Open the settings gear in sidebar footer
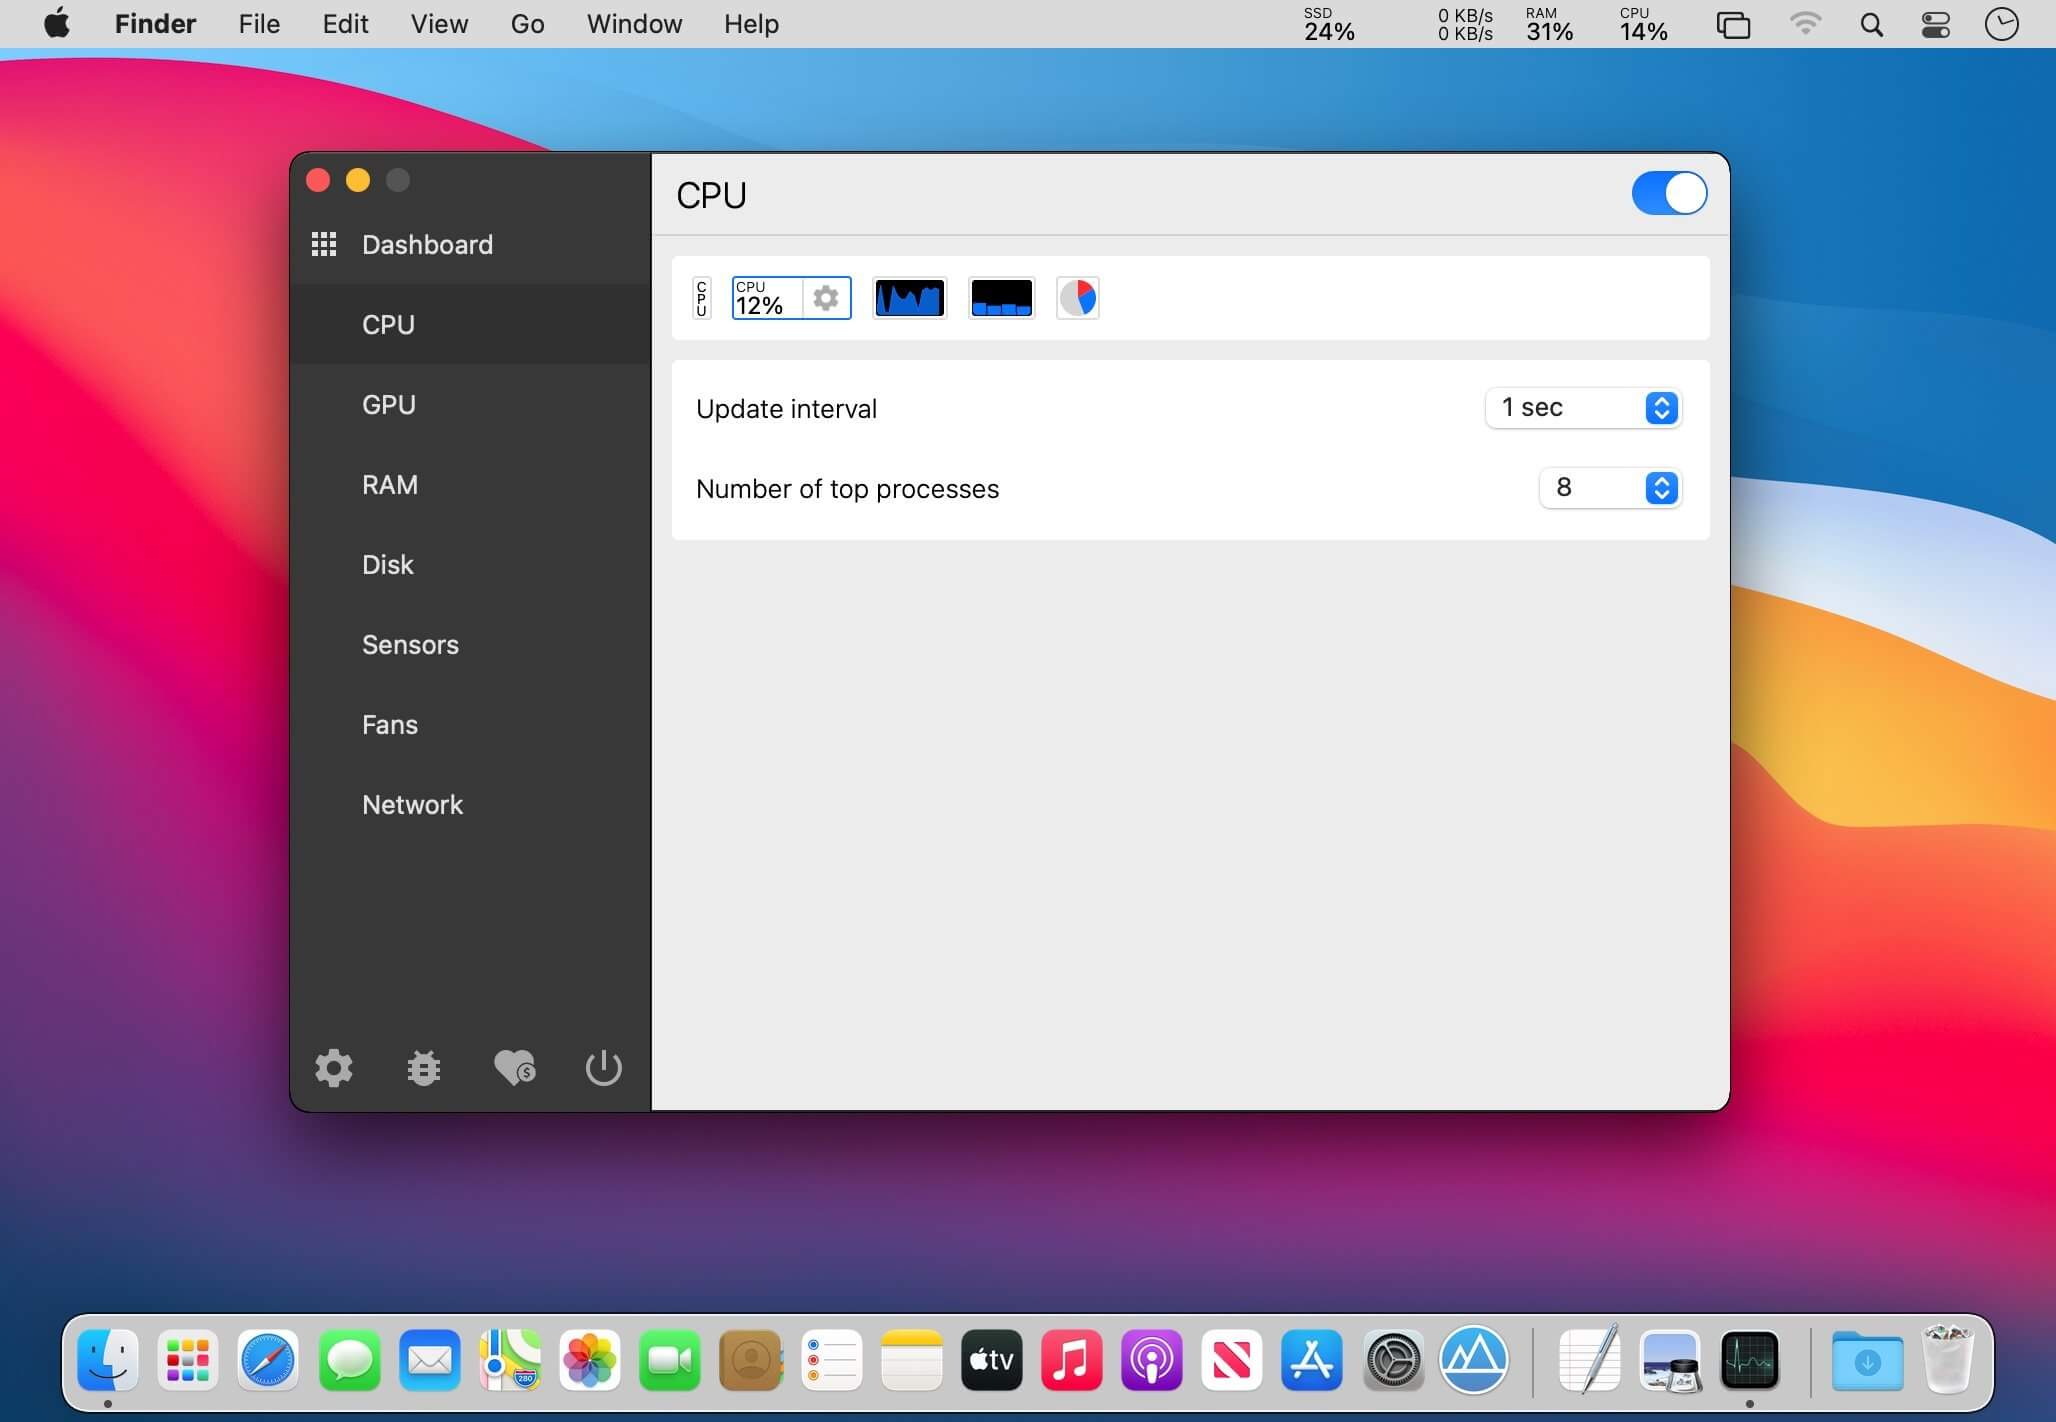Screen dimensions: 2056x1422 click(x=333, y=1068)
